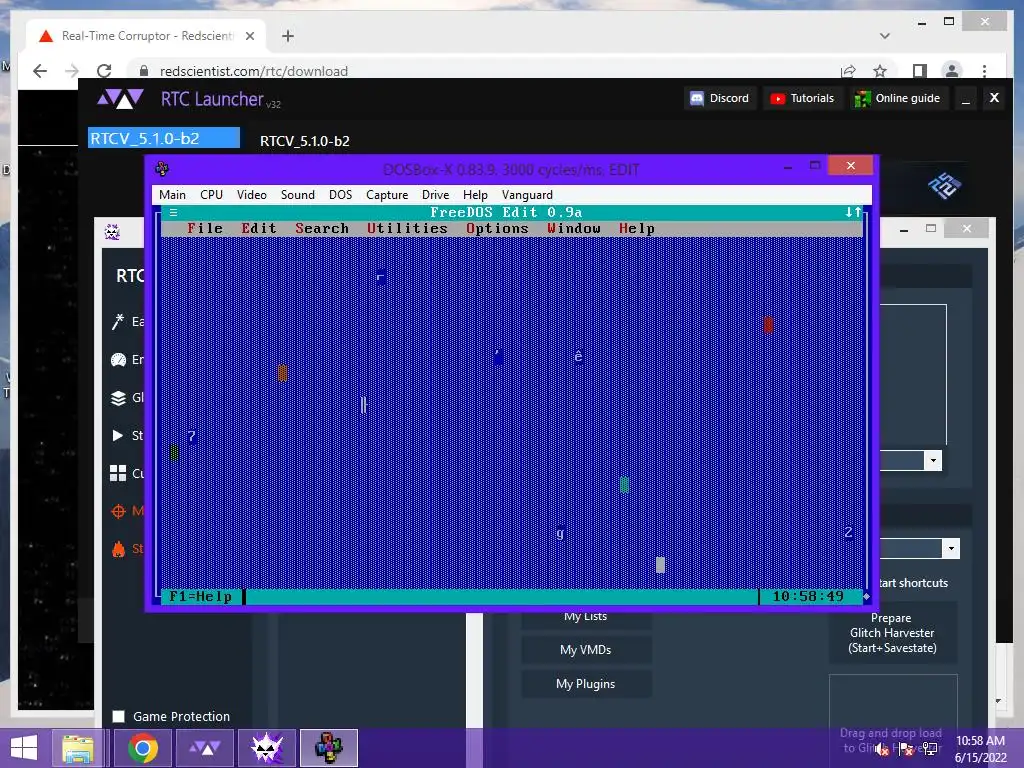Bookmark this page with the star icon
This screenshot has height=768, width=1024.
click(880, 71)
